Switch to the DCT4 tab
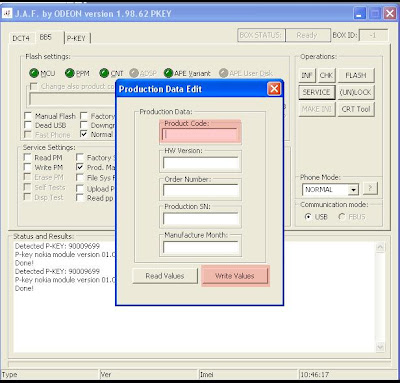Viewport: 400px width, 383px height. click(x=21, y=38)
